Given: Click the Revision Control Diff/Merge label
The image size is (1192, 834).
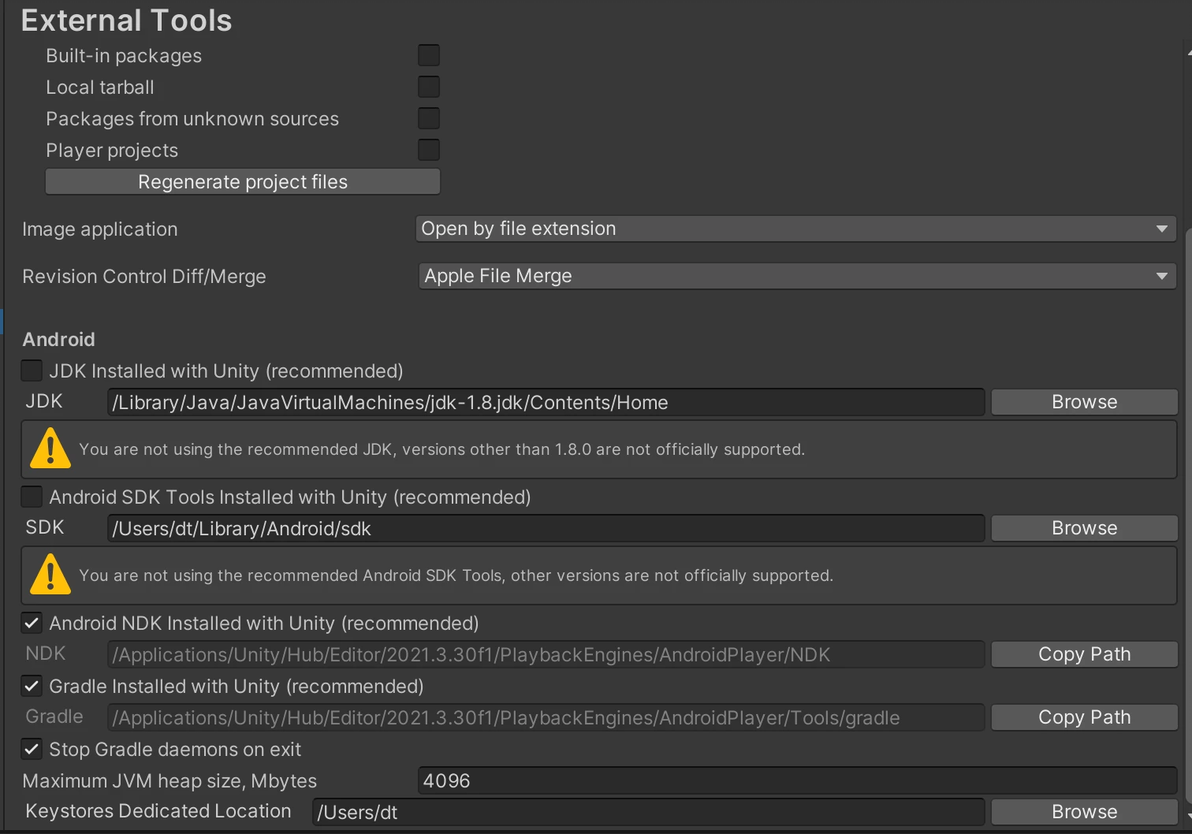Looking at the screenshot, I should point(144,276).
